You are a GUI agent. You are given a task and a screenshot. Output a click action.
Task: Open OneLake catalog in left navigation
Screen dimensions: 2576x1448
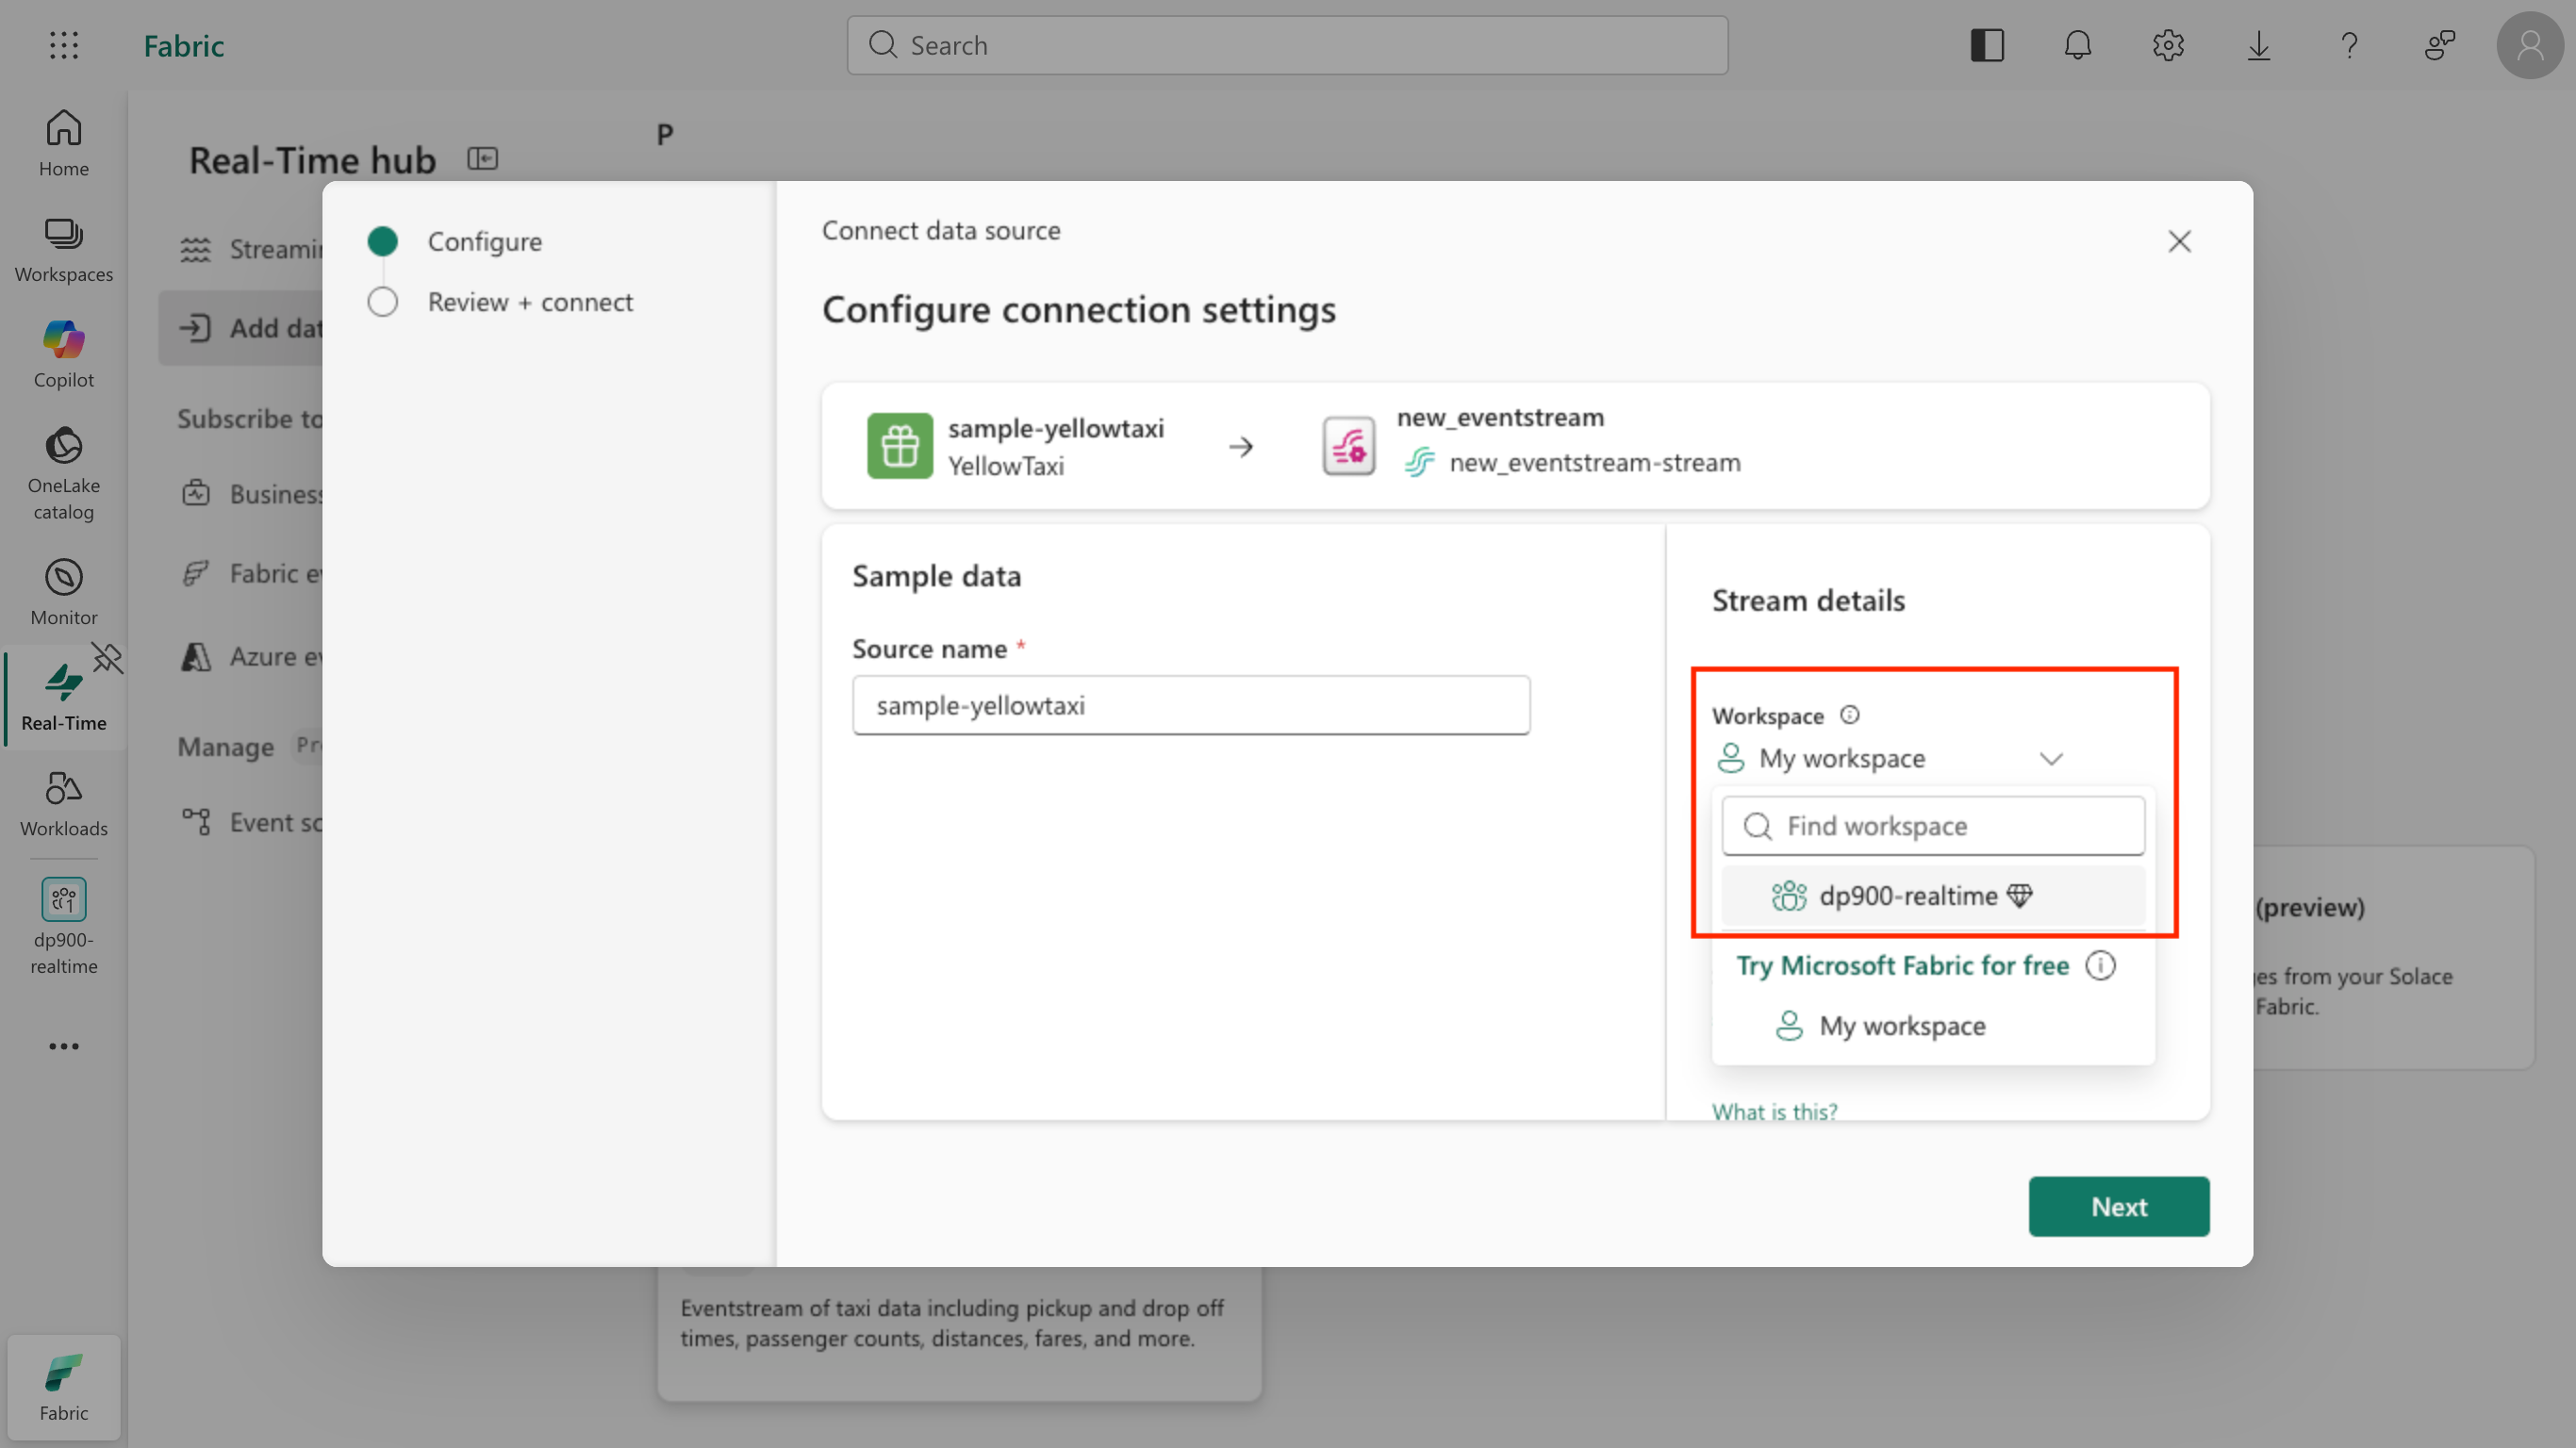[x=64, y=473]
